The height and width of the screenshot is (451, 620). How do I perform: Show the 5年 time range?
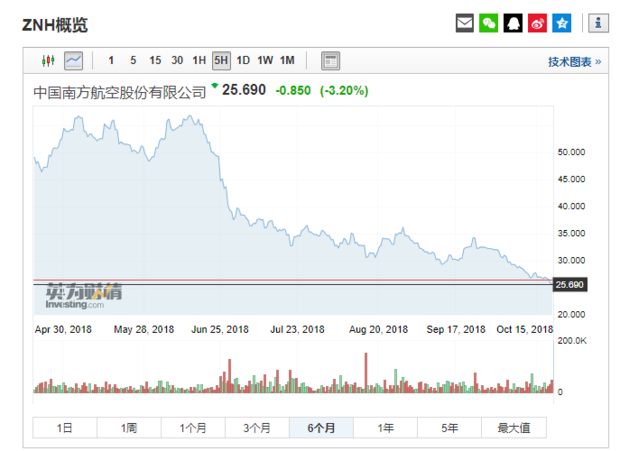[450, 428]
